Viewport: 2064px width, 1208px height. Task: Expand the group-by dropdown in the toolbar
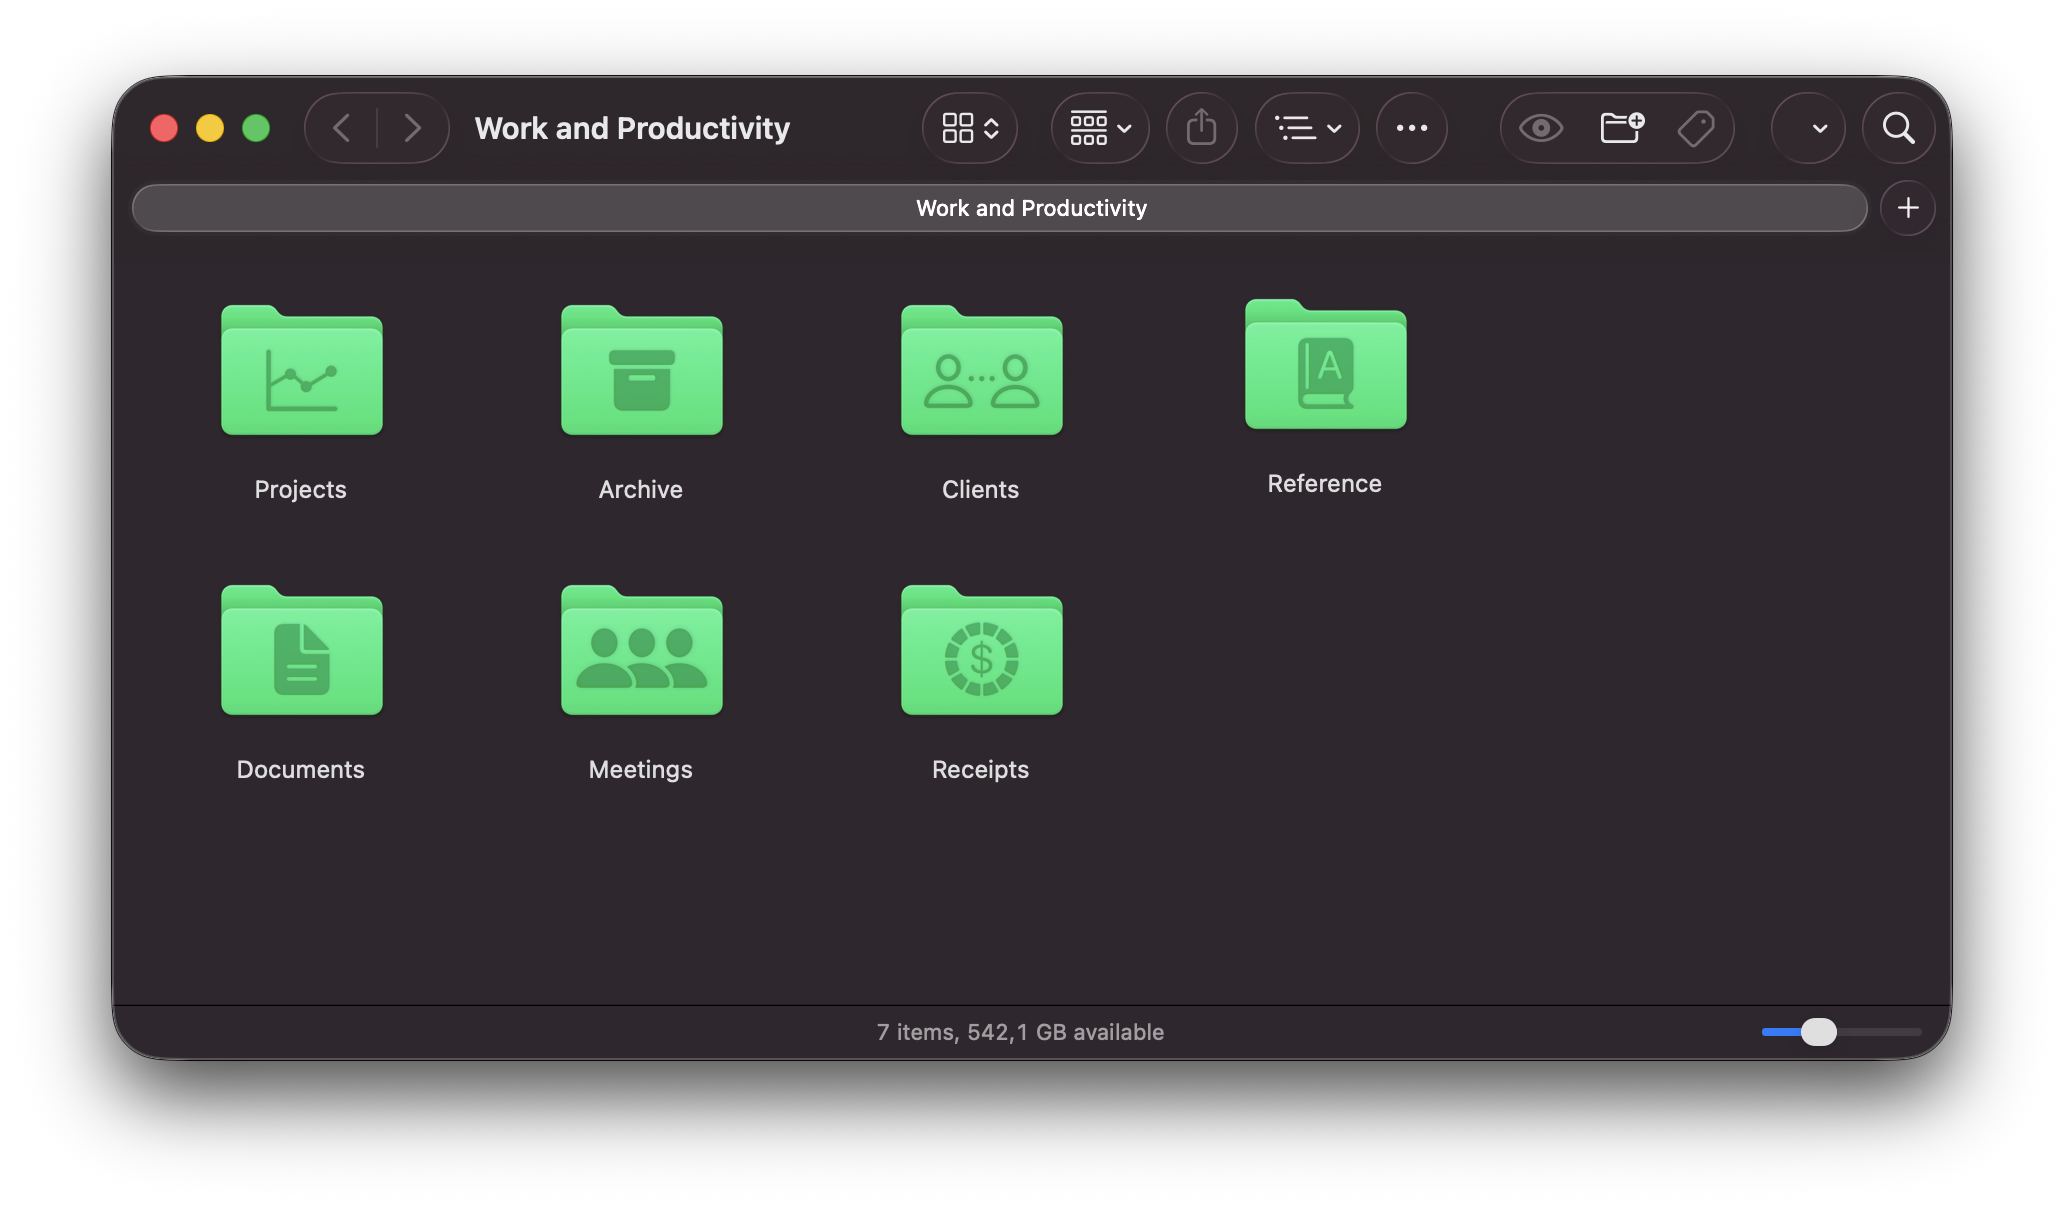[x=1098, y=128]
